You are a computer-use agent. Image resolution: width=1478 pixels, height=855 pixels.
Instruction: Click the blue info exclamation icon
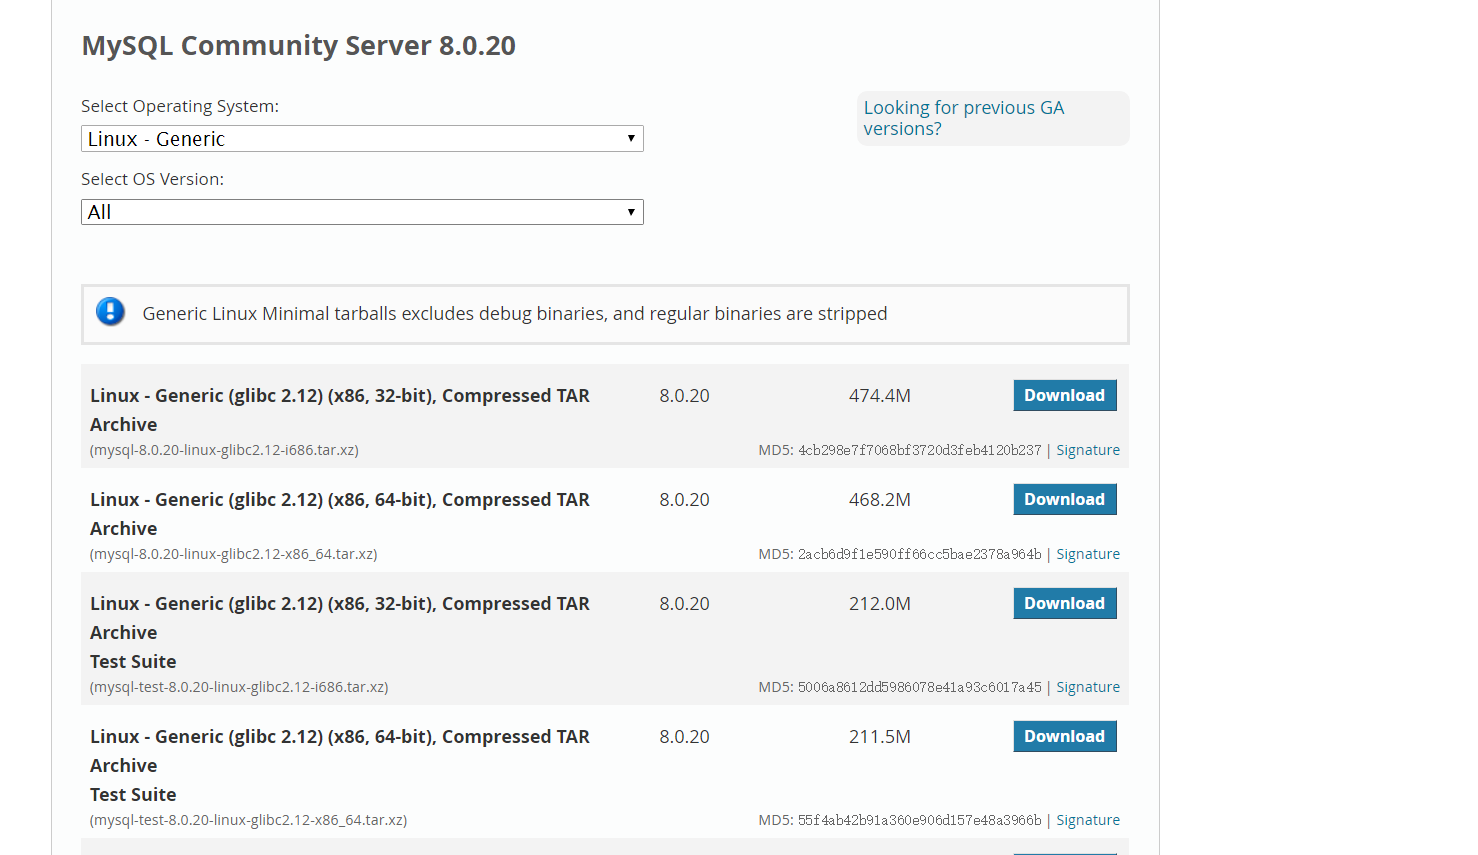pos(110,312)
